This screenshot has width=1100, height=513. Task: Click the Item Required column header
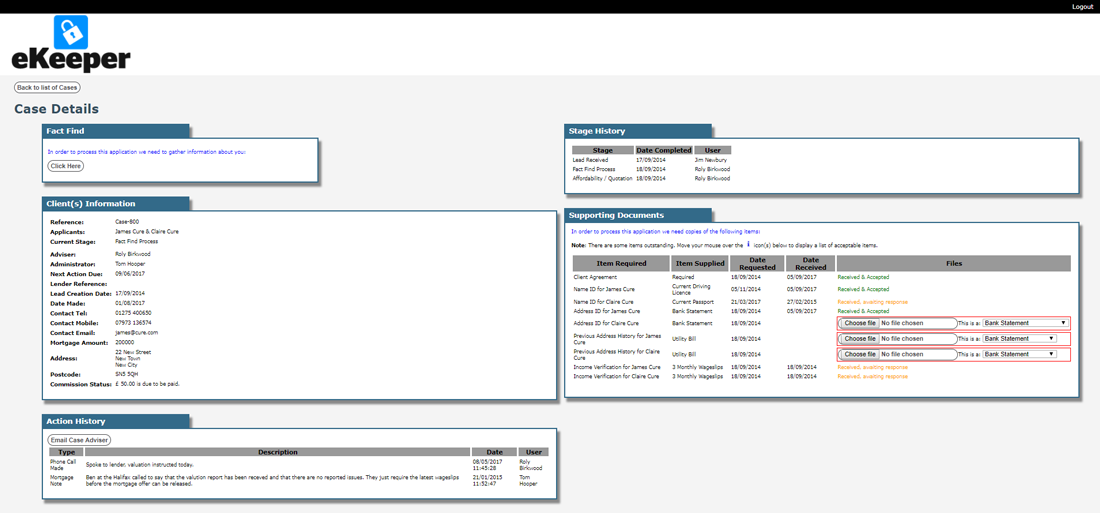(621, 263)
